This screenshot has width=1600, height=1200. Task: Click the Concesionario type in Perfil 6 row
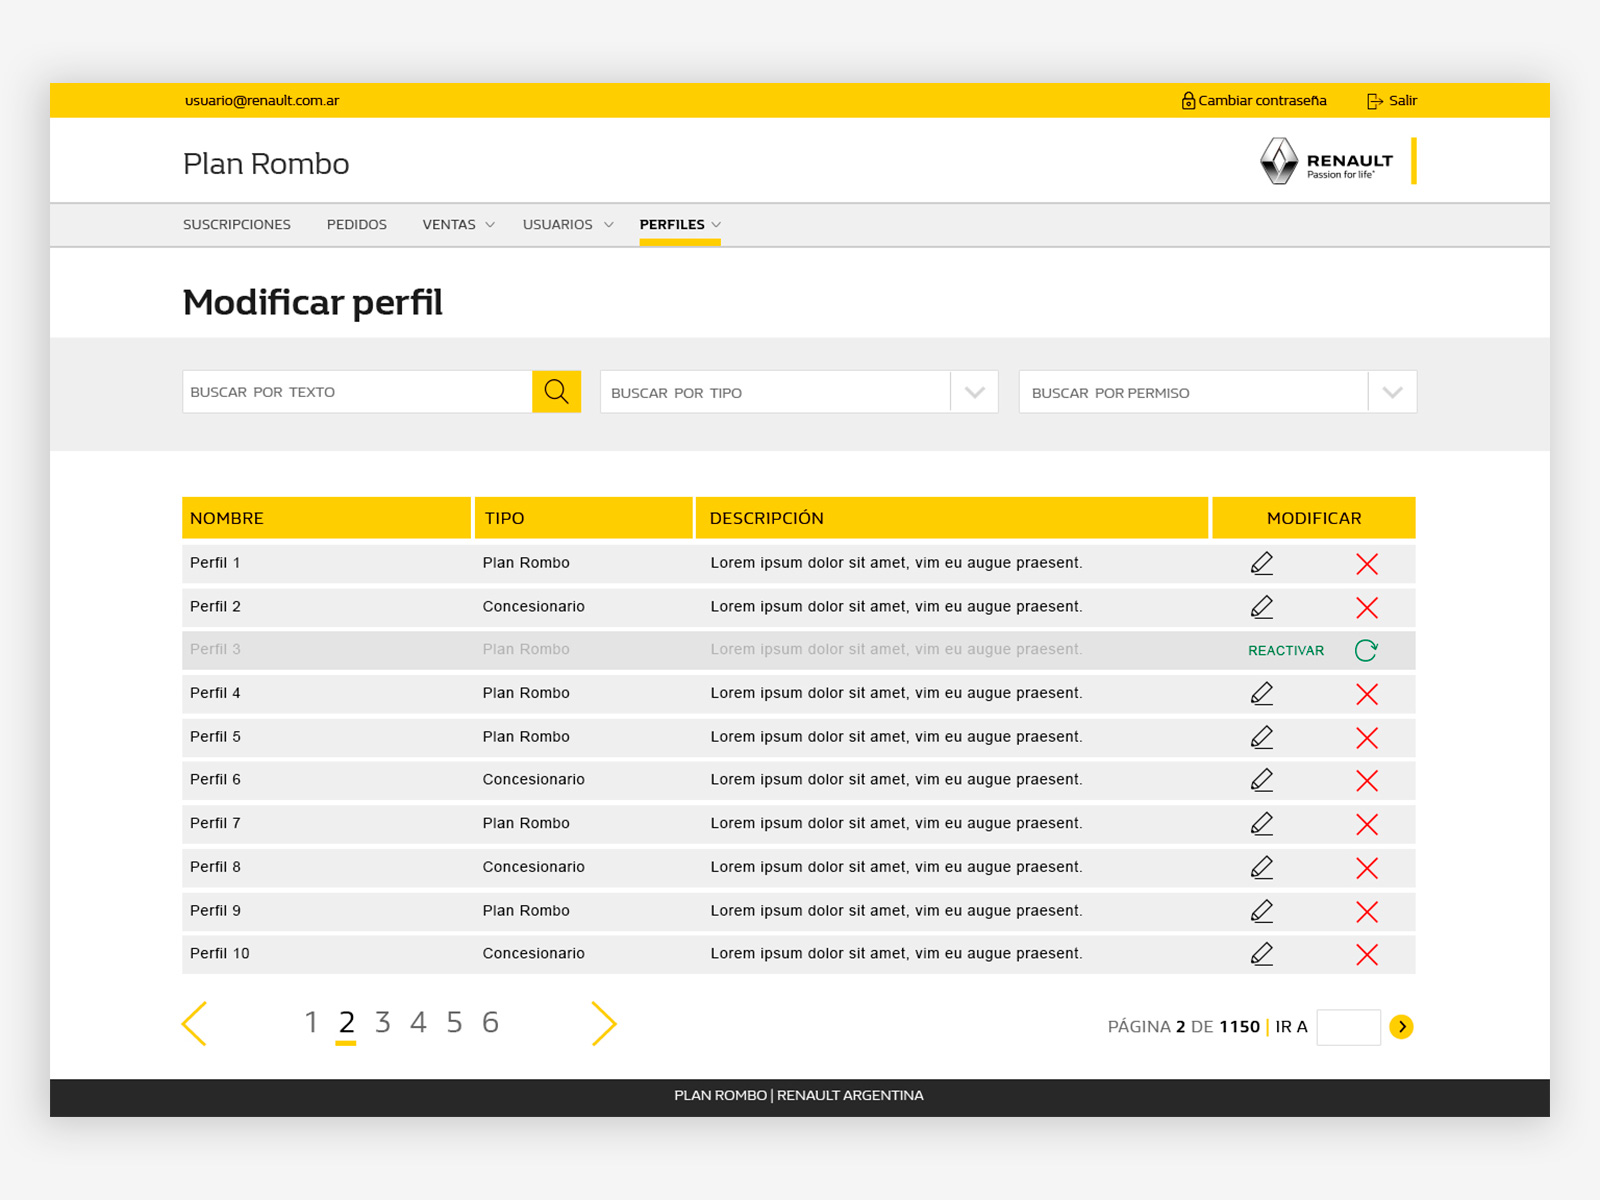pos(534,780)
